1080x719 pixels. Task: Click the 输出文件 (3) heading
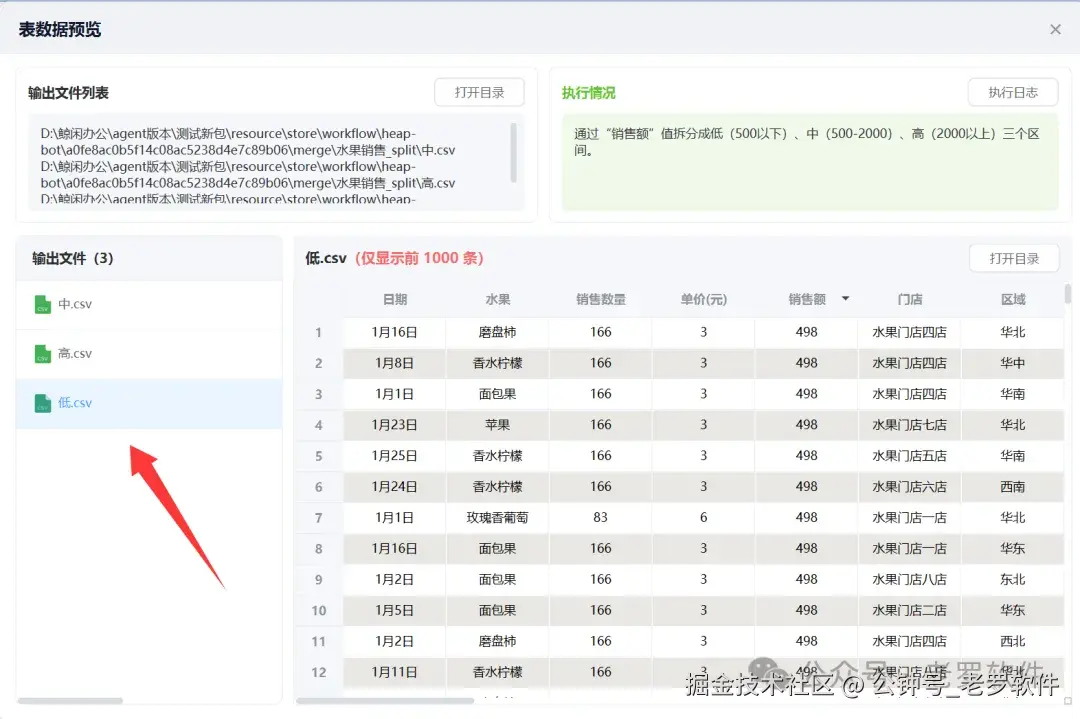pos(72,258)
